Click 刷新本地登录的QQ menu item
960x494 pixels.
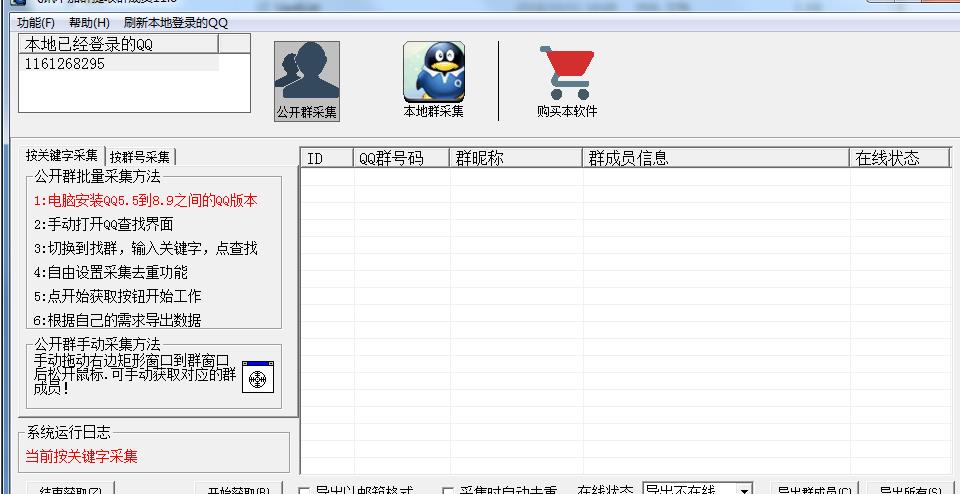(176, 23)
